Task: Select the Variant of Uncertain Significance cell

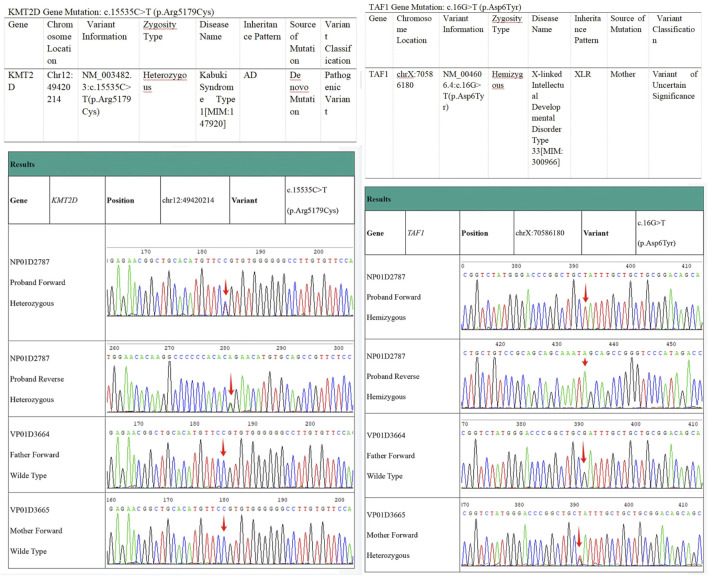Action: 675,122
